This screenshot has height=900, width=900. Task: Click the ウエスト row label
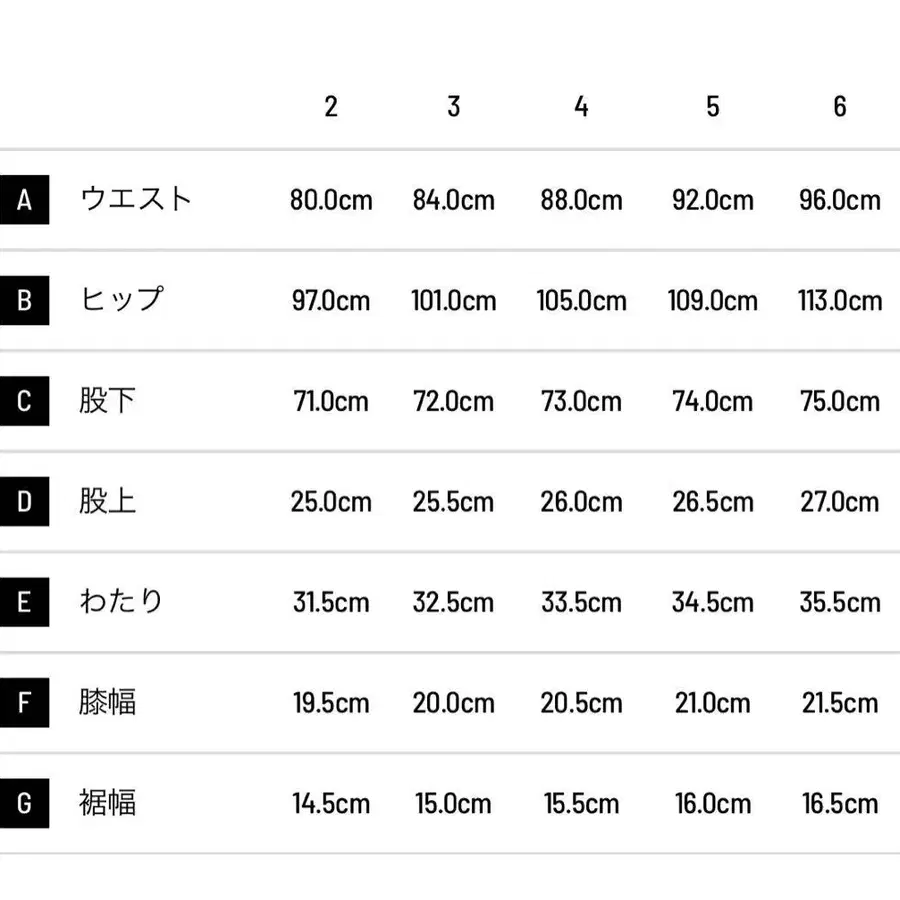pos(136,199)
